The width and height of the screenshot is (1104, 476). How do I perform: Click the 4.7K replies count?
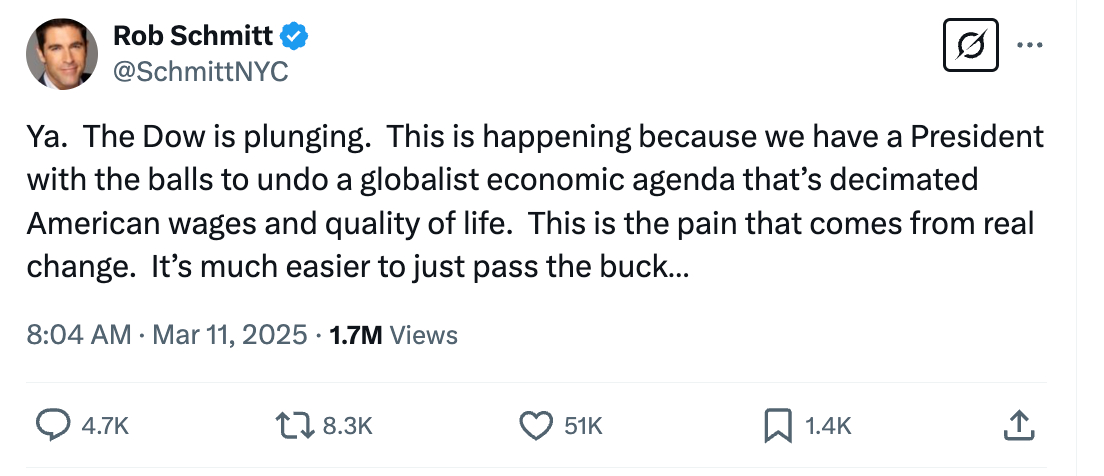click(105, 426)
